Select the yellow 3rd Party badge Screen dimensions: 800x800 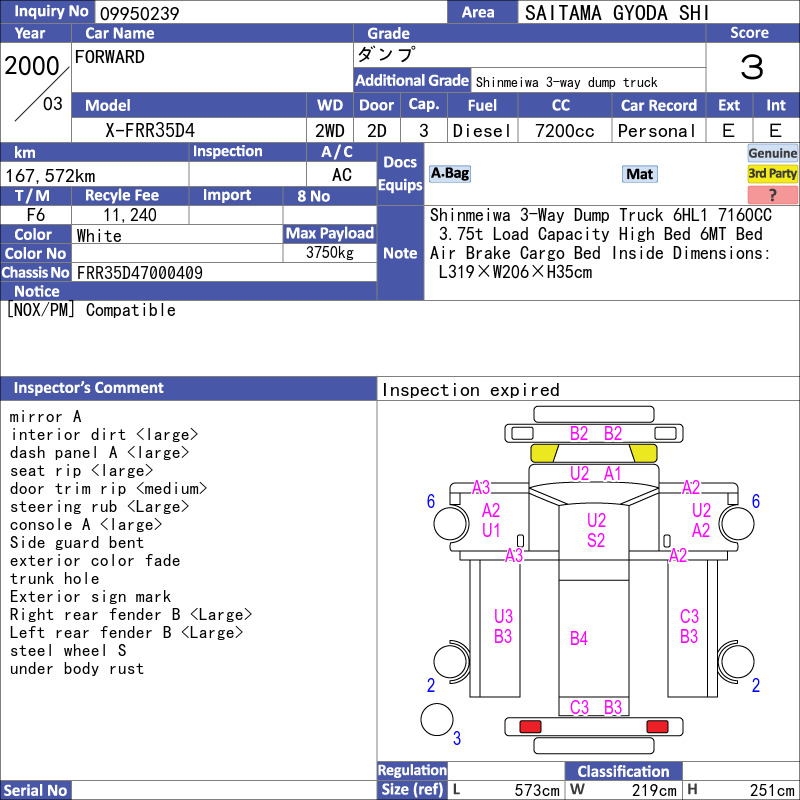(772, 173)
